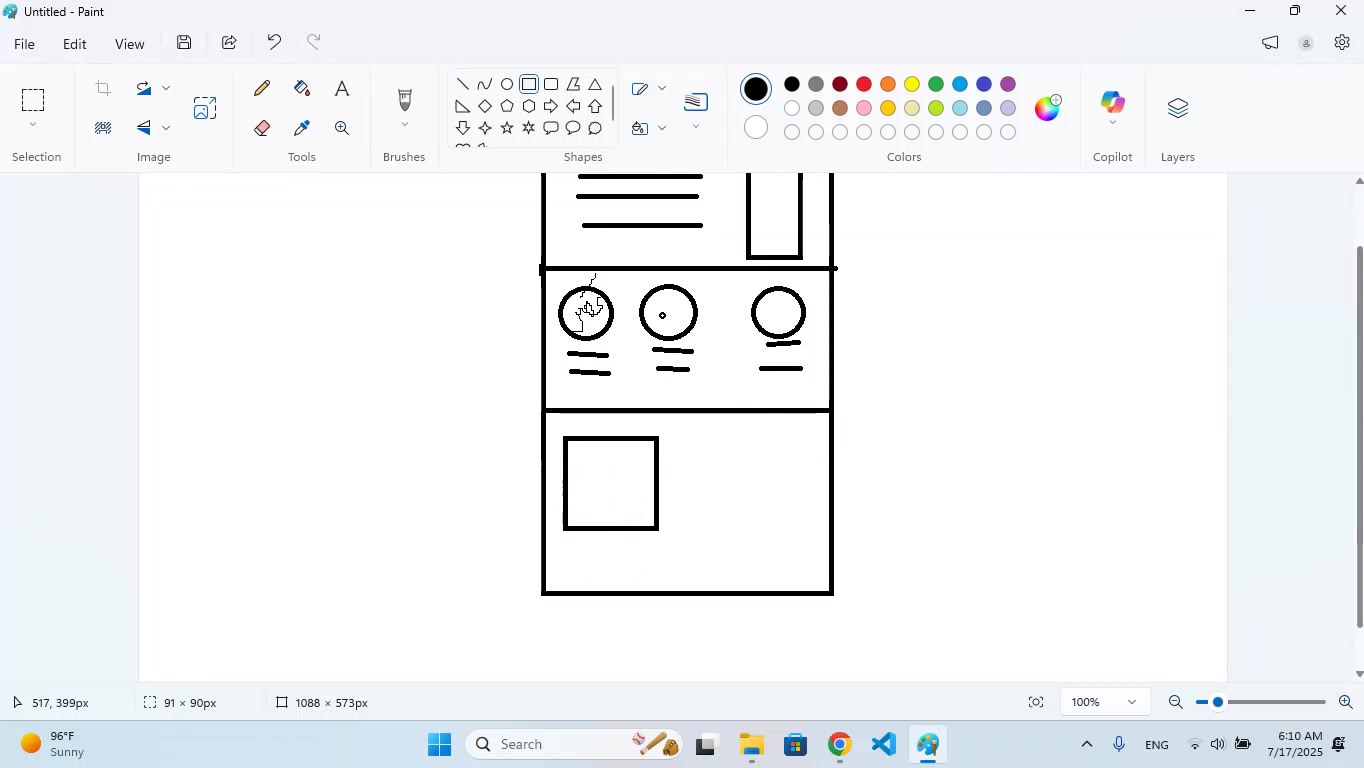
Task: Pick the red color from the palette
Action: tap(864, 85)
